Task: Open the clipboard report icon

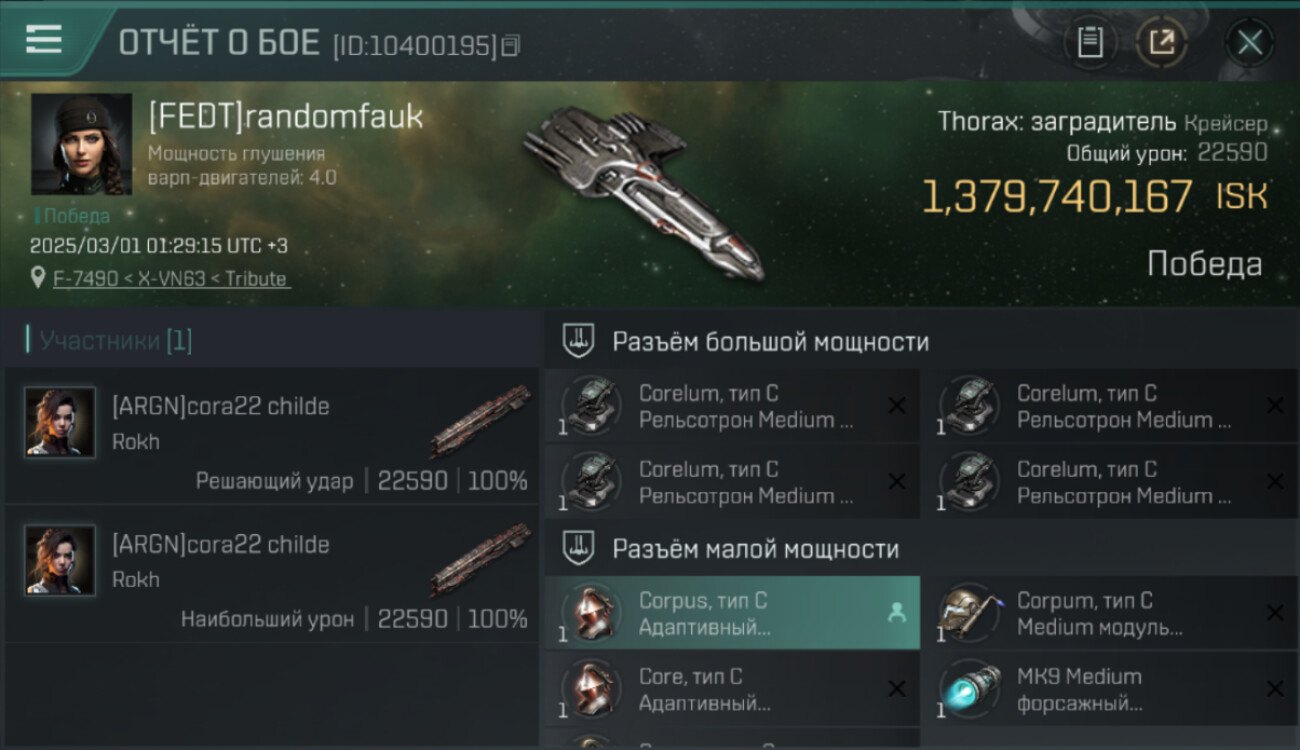Action: (1090, 42)
